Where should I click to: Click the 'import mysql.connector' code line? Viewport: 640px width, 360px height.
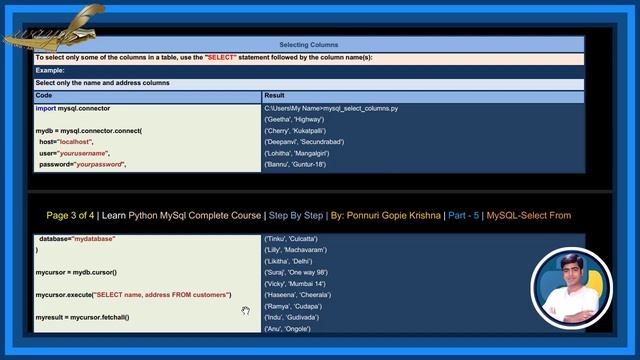(73, 109)
